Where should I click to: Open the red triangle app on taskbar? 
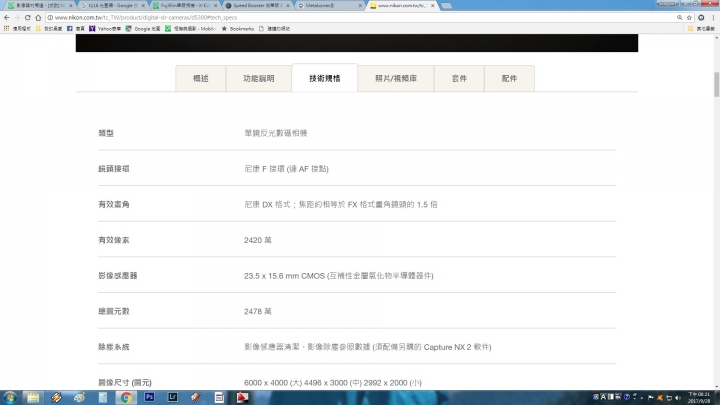tap(242, 397)
